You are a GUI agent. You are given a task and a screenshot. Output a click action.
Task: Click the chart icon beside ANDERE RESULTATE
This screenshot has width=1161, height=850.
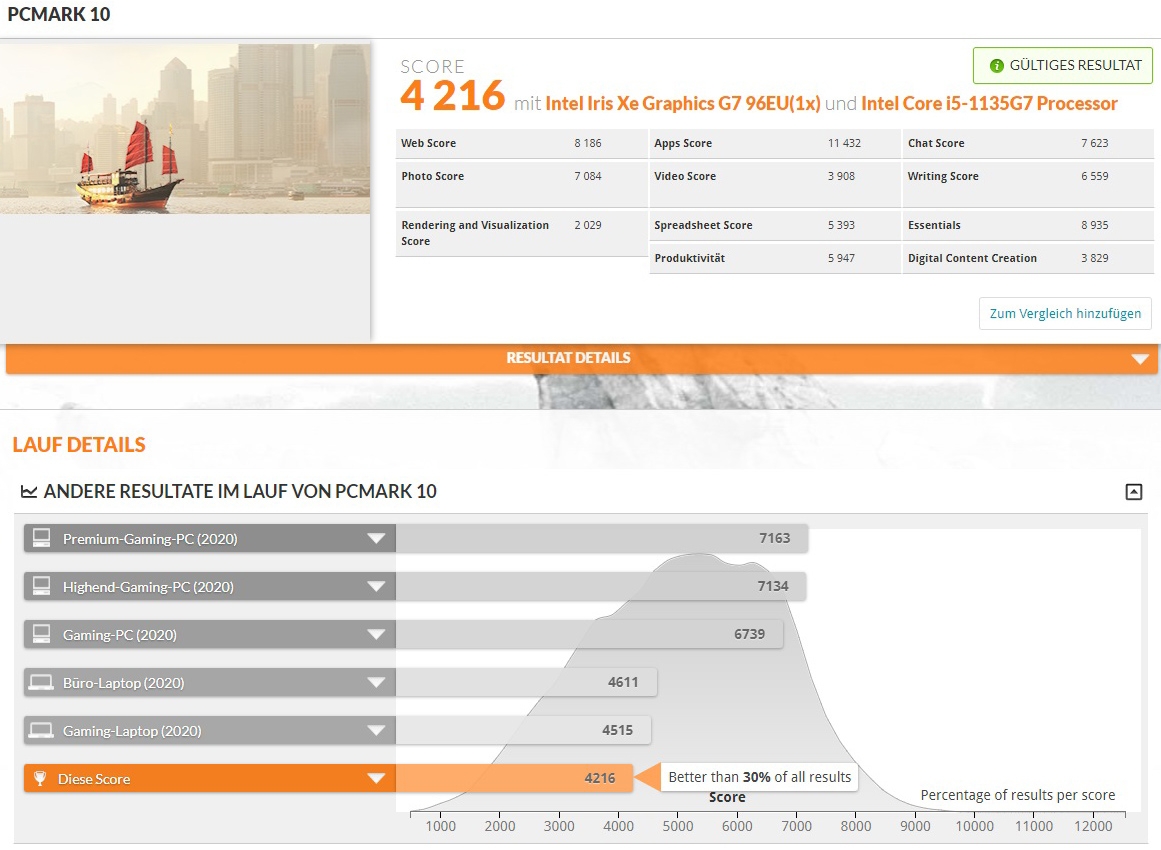[x=29, y=492]
